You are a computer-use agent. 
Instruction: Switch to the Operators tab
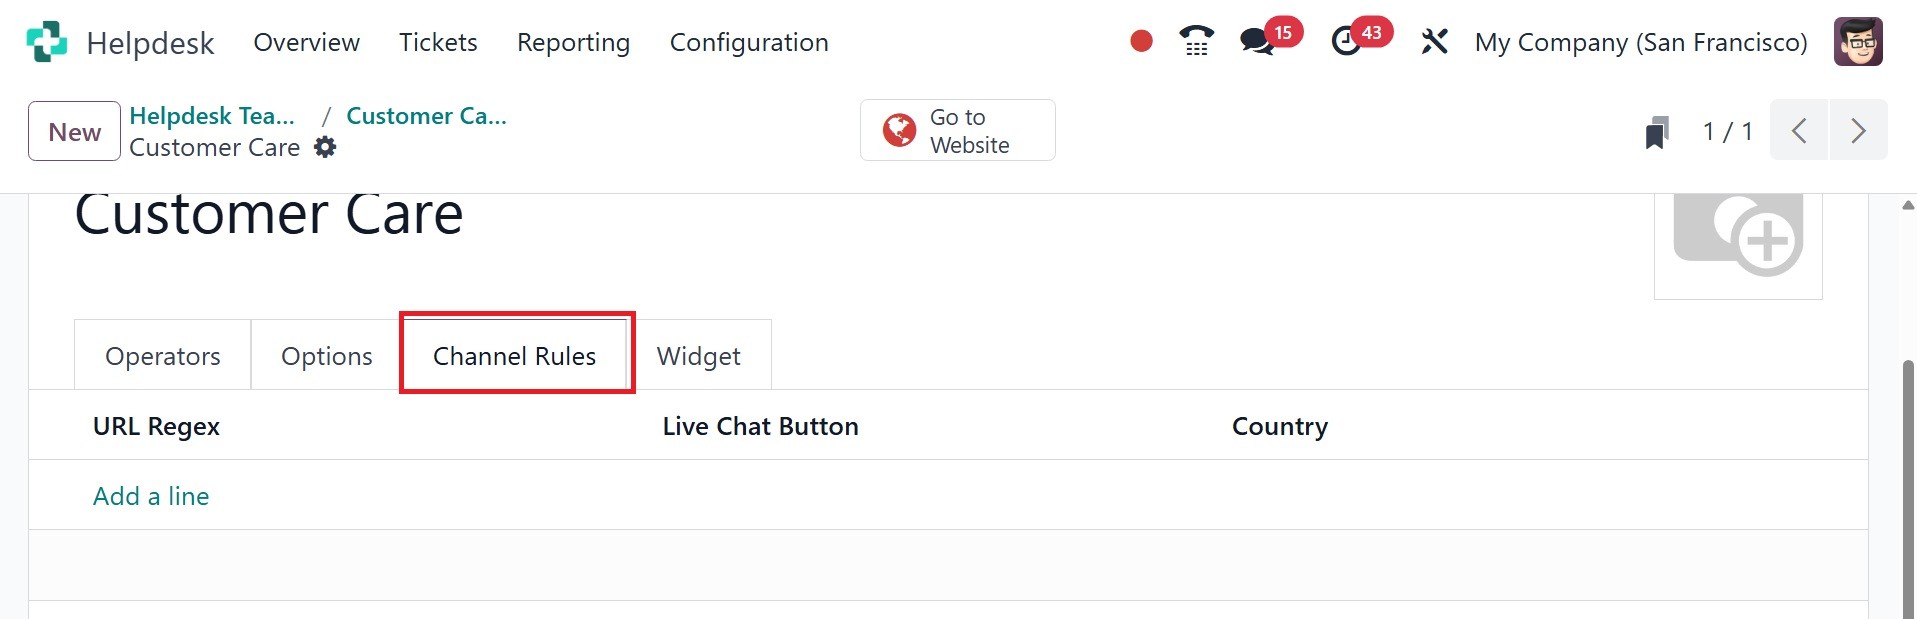pos(163,356)
